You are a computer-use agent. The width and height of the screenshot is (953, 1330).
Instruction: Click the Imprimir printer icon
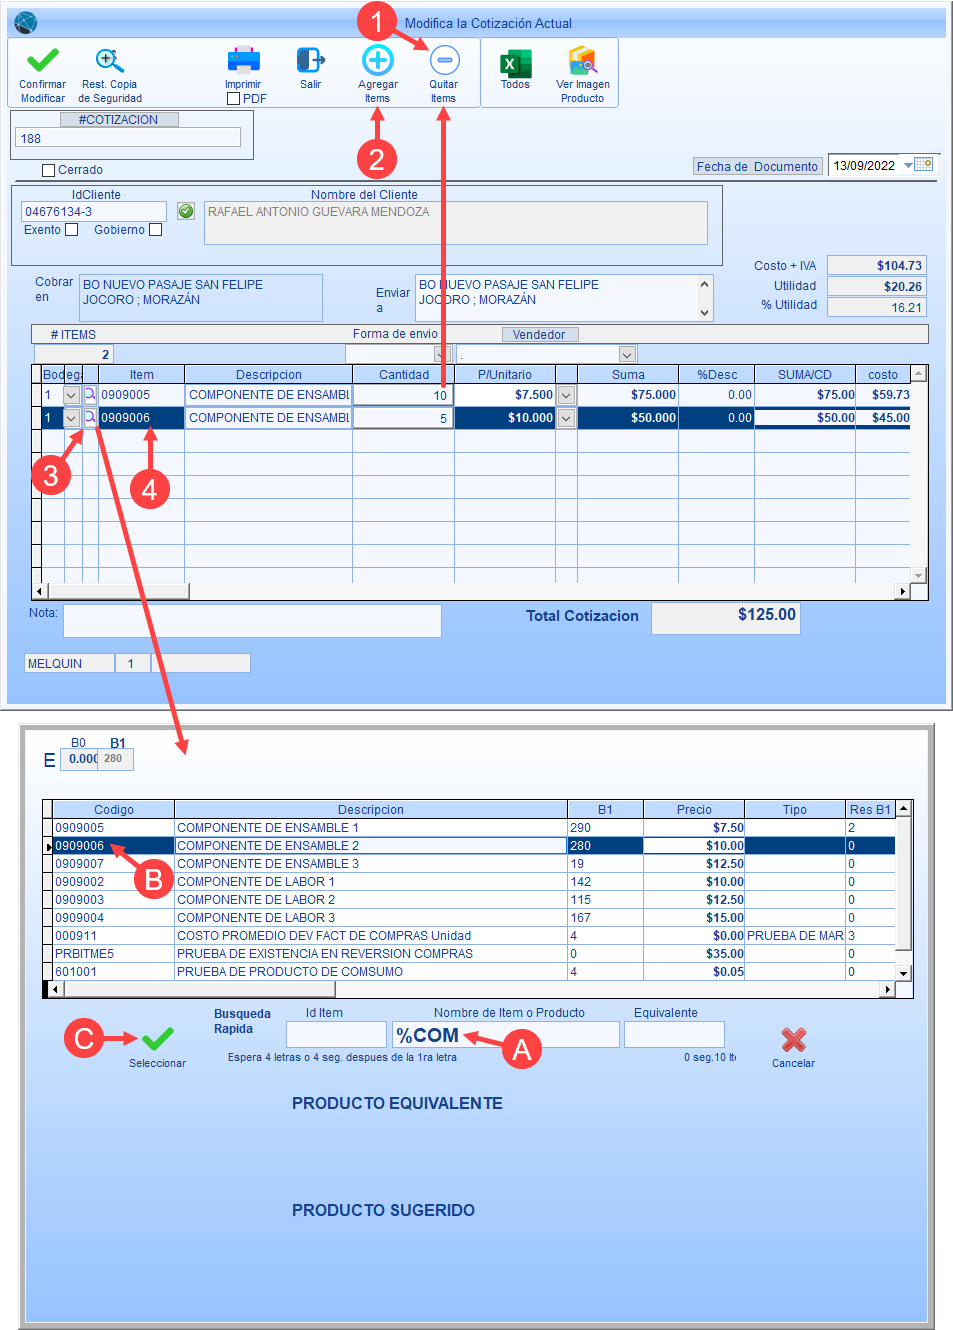[243, 60]
